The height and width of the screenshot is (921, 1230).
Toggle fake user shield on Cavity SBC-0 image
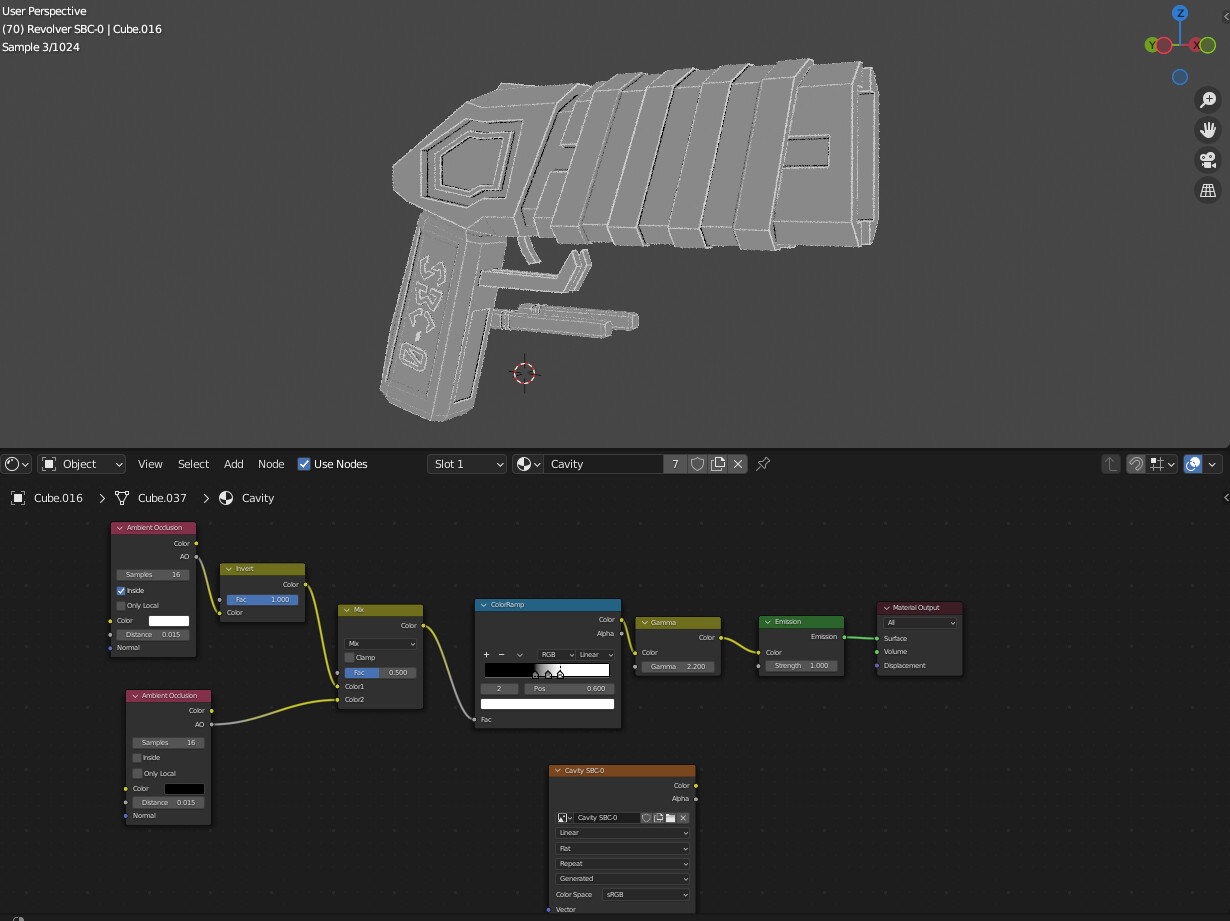pyautogui.click(x=647, y=818)
